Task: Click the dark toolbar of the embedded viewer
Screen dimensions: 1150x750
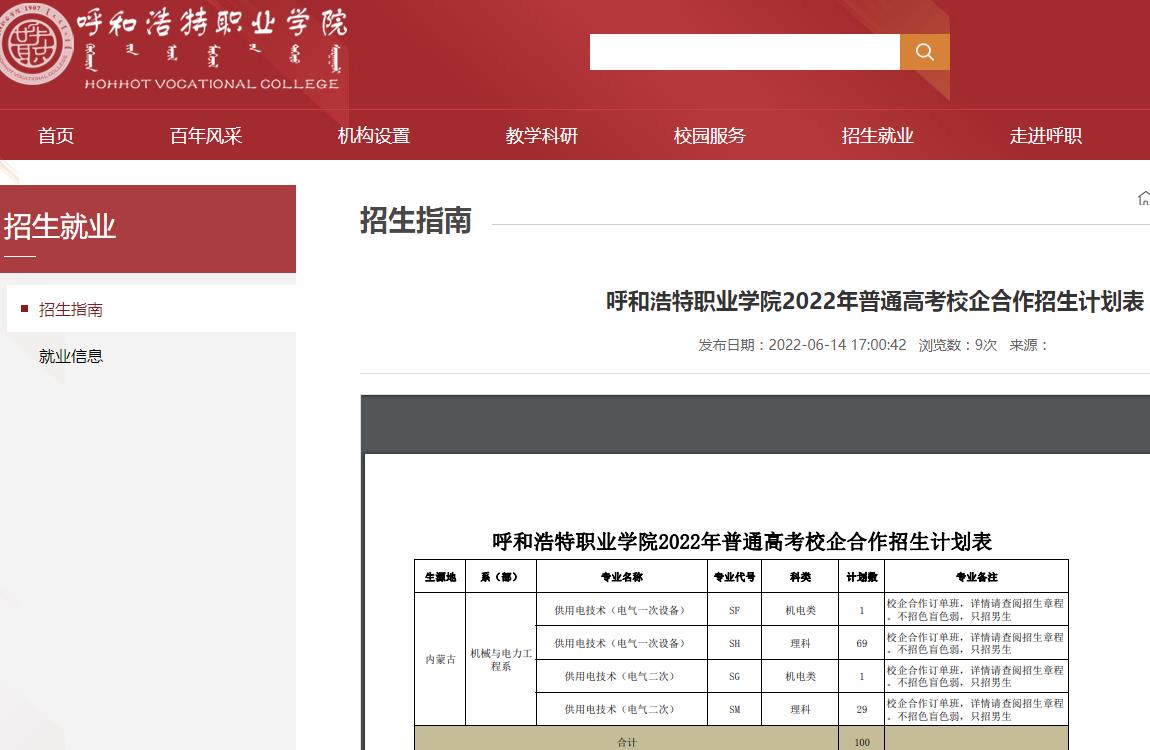Action: (755, 424)
